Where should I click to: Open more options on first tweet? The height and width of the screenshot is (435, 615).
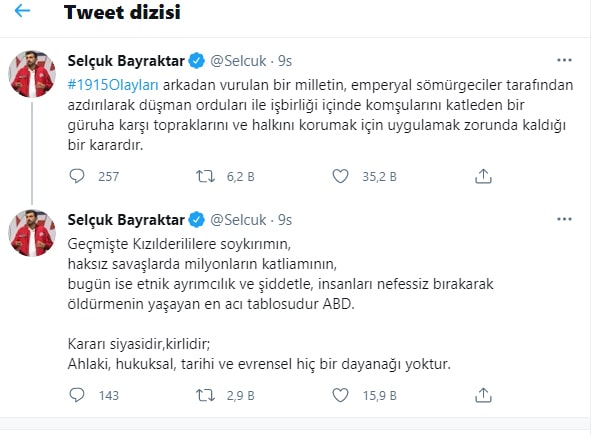point(564,60)
